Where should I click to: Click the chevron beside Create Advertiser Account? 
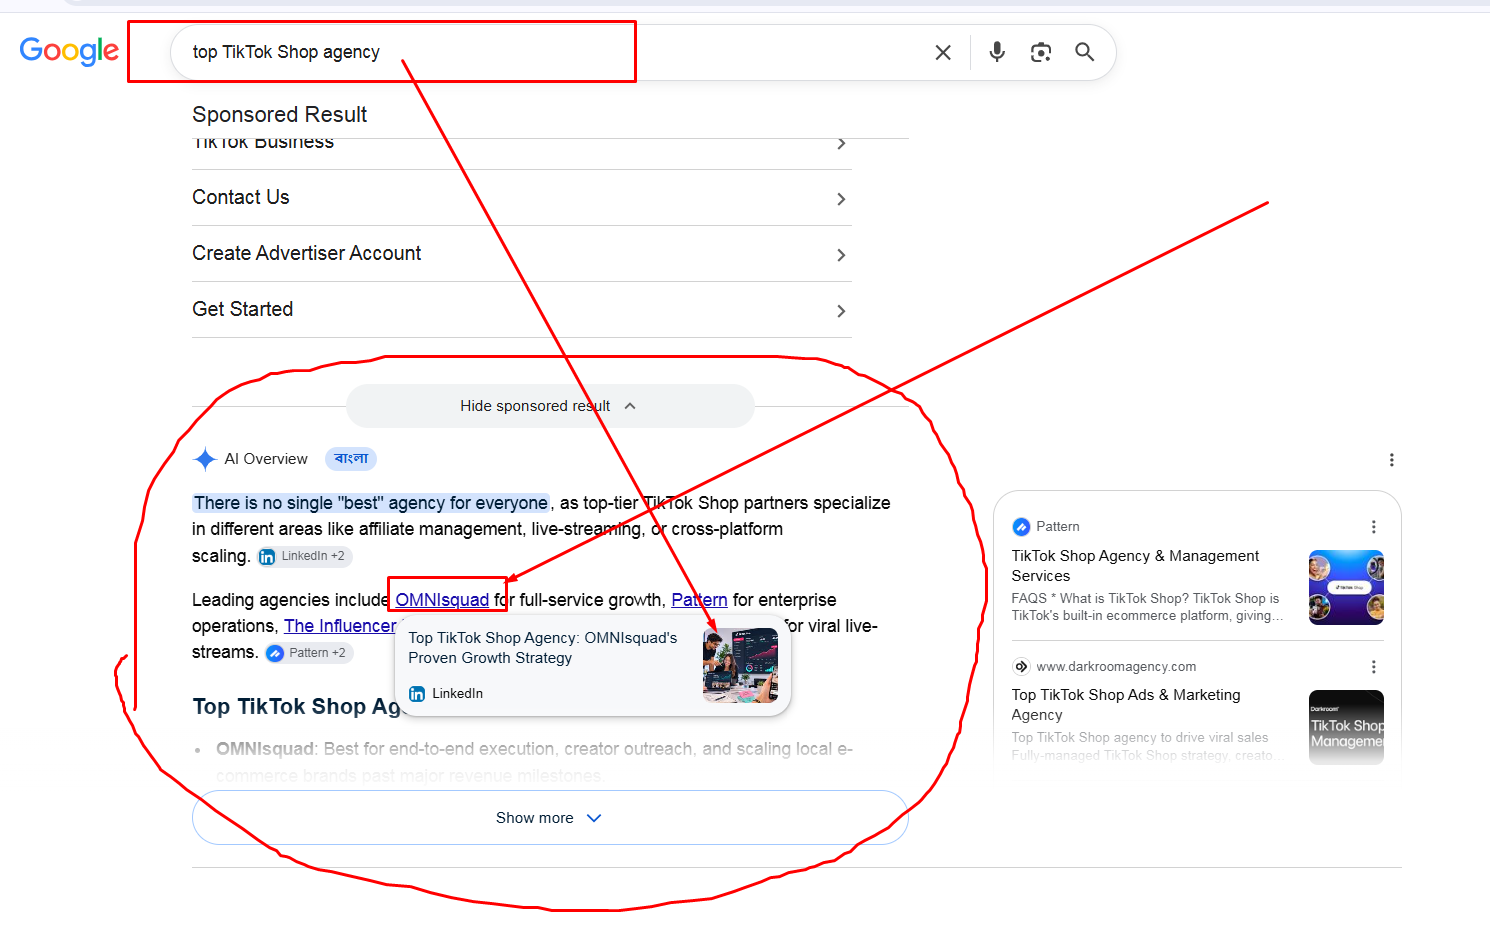(x=841, y=255)
